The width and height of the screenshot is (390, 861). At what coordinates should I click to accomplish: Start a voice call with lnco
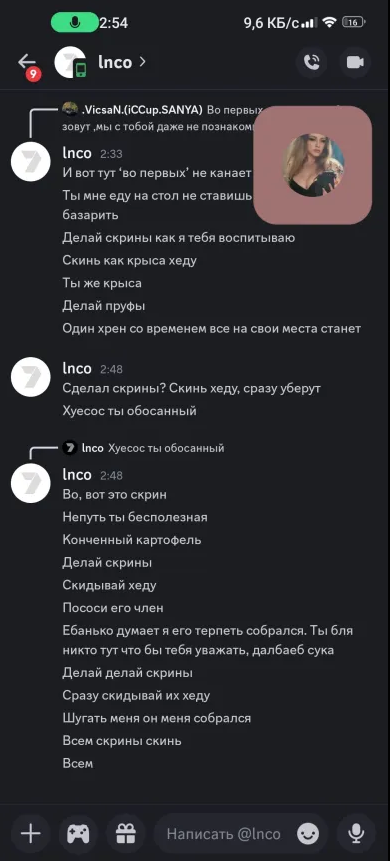(x=312, y=62)
